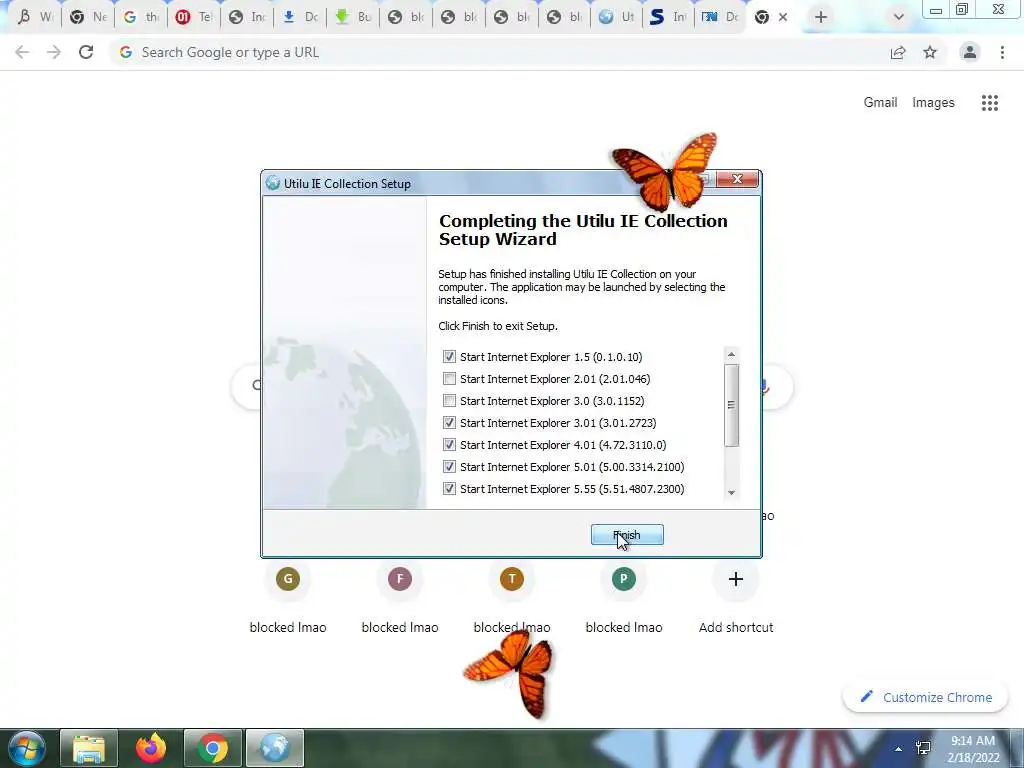Image resolution: width=1024 pixels, height=768 pixels.
Task: Click the IE versions list scrollbar thumb
Action: [731, 405]
